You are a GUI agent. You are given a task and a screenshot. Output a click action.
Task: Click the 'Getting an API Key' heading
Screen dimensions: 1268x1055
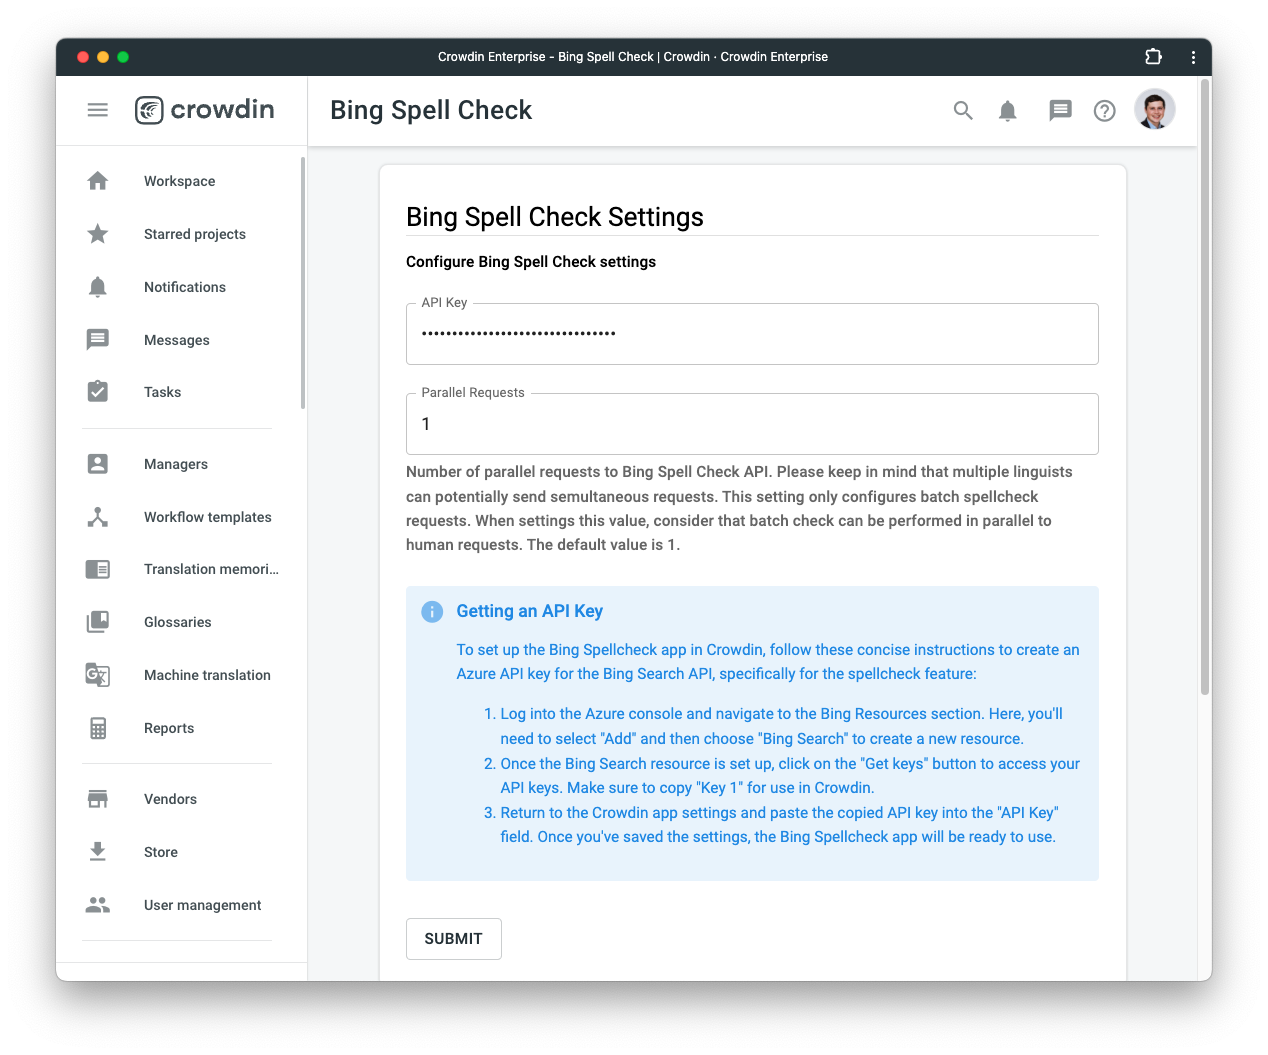click(x=530, y=611)
